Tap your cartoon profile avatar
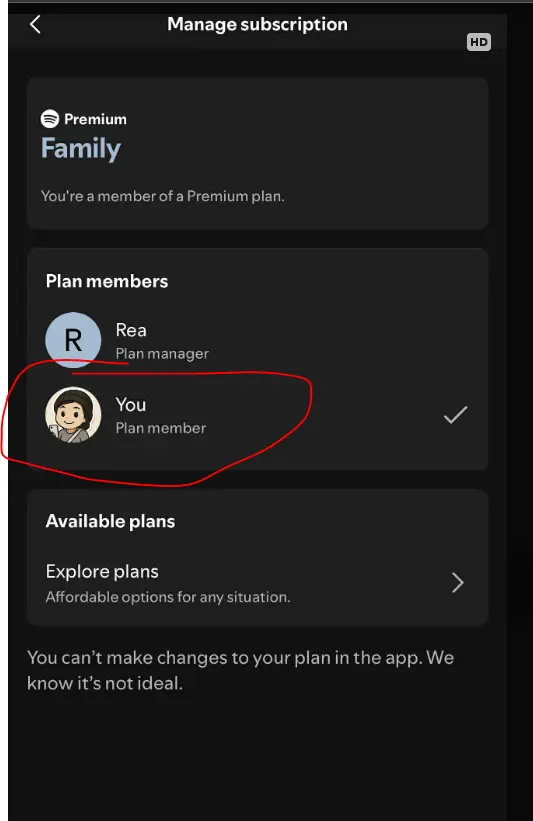533x821 pixels. (x=73, y=415)
